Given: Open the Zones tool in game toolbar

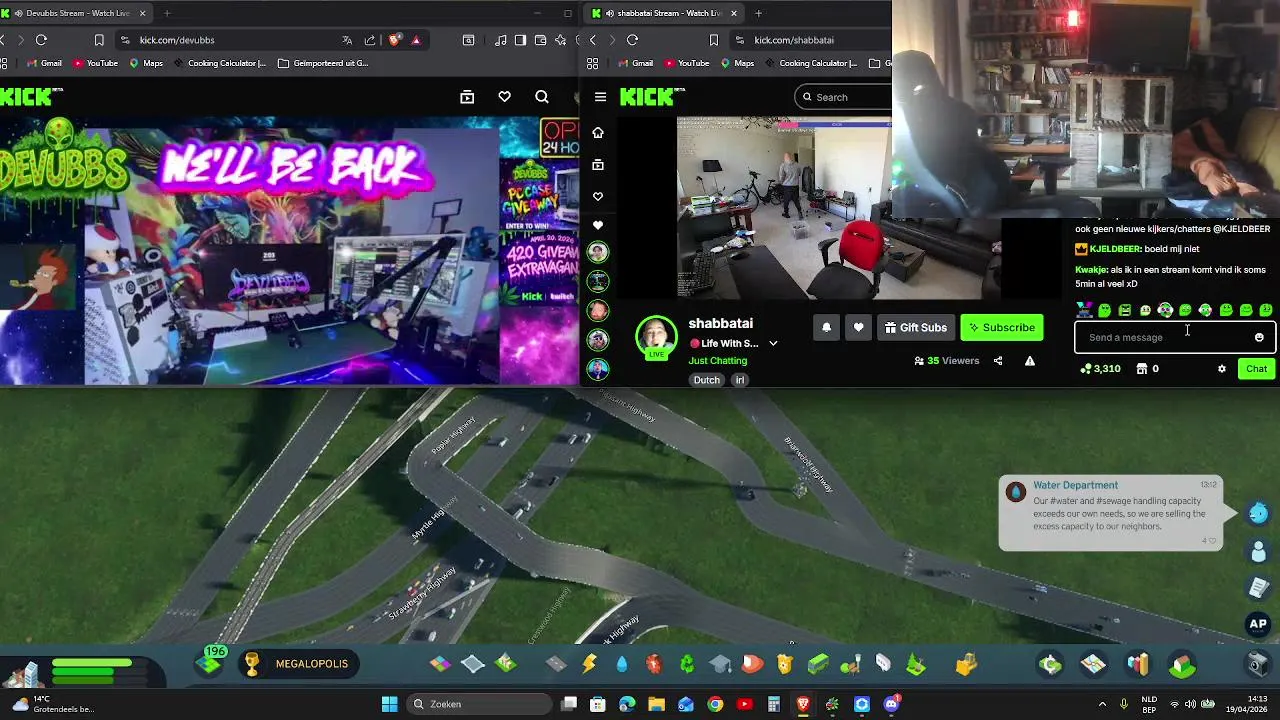Looking at the screenshot, I should click(x=441, y=664).
